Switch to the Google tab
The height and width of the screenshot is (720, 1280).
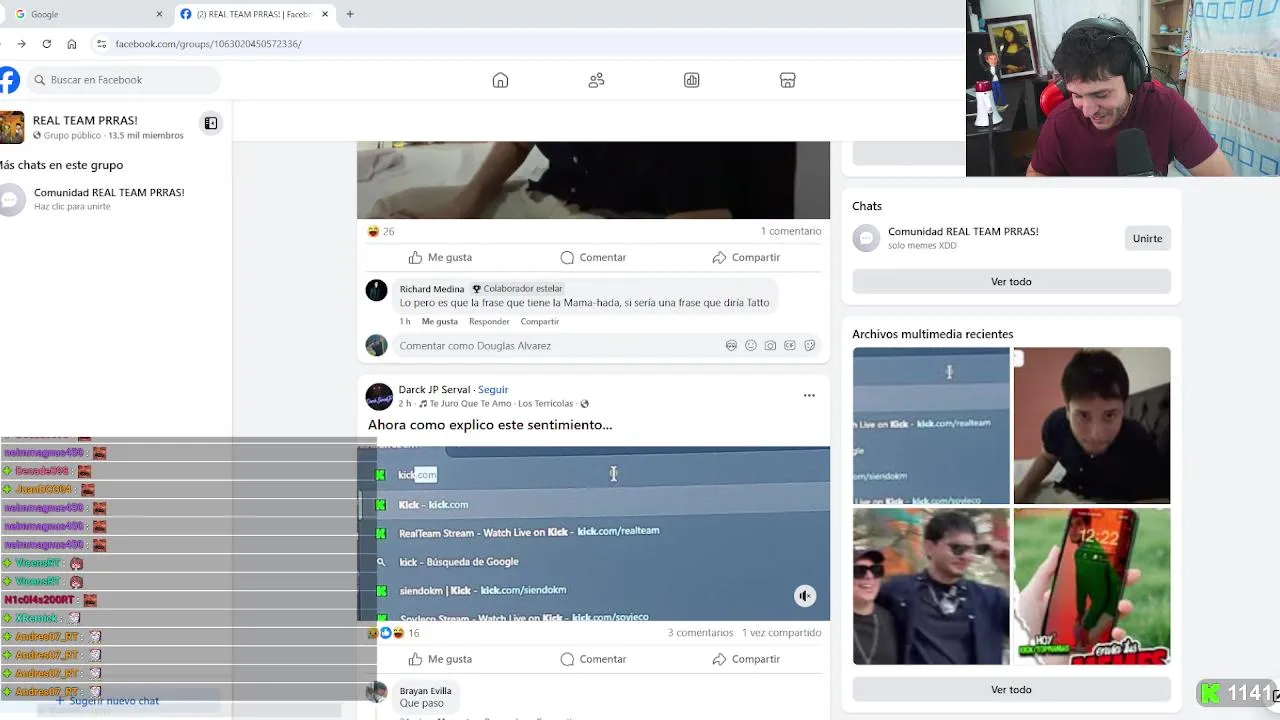(x=87, y=14)
